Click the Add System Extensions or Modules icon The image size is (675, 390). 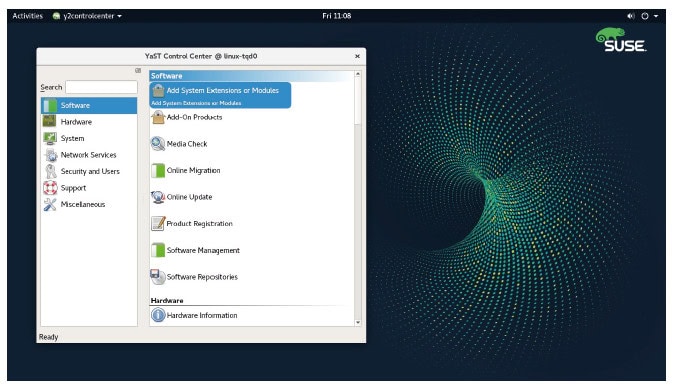(x=158, y=90)
